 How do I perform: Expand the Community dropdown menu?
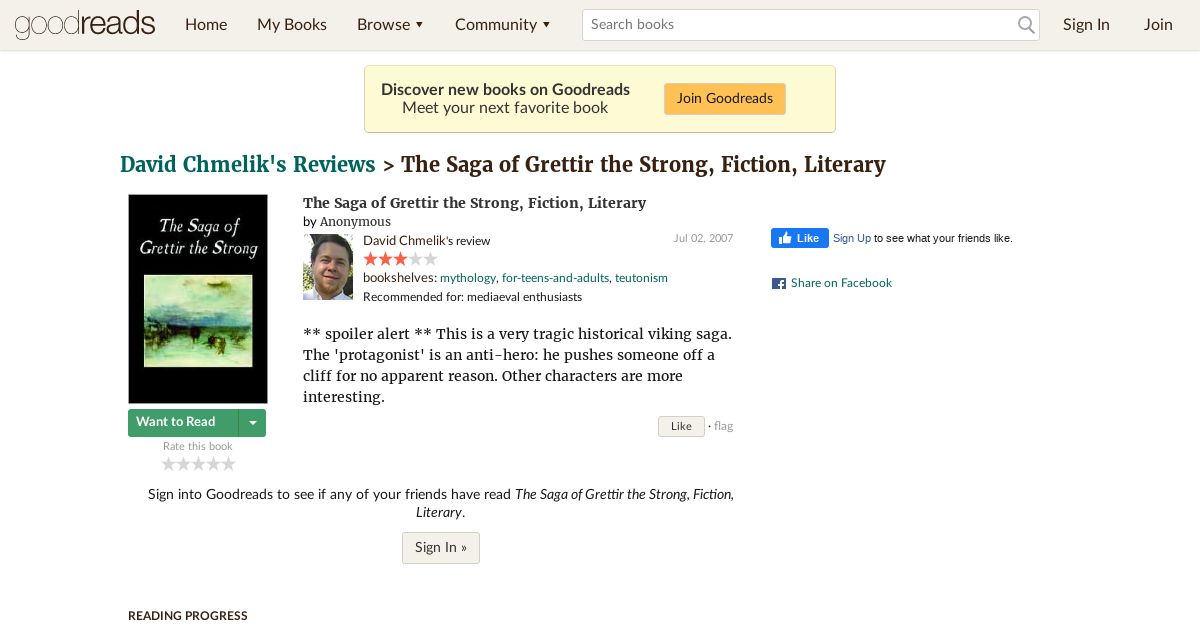pos(502,24)
